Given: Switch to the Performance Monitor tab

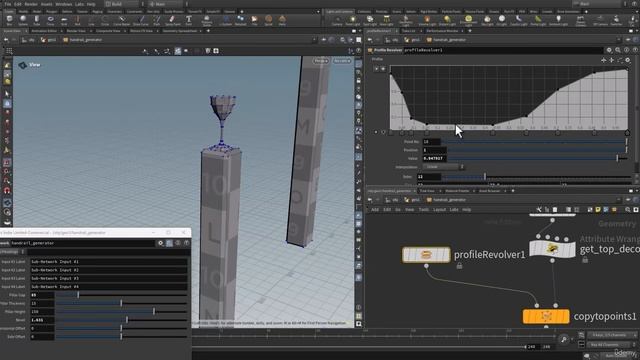Looking at the screenshot, I should (x=442, y=31).
